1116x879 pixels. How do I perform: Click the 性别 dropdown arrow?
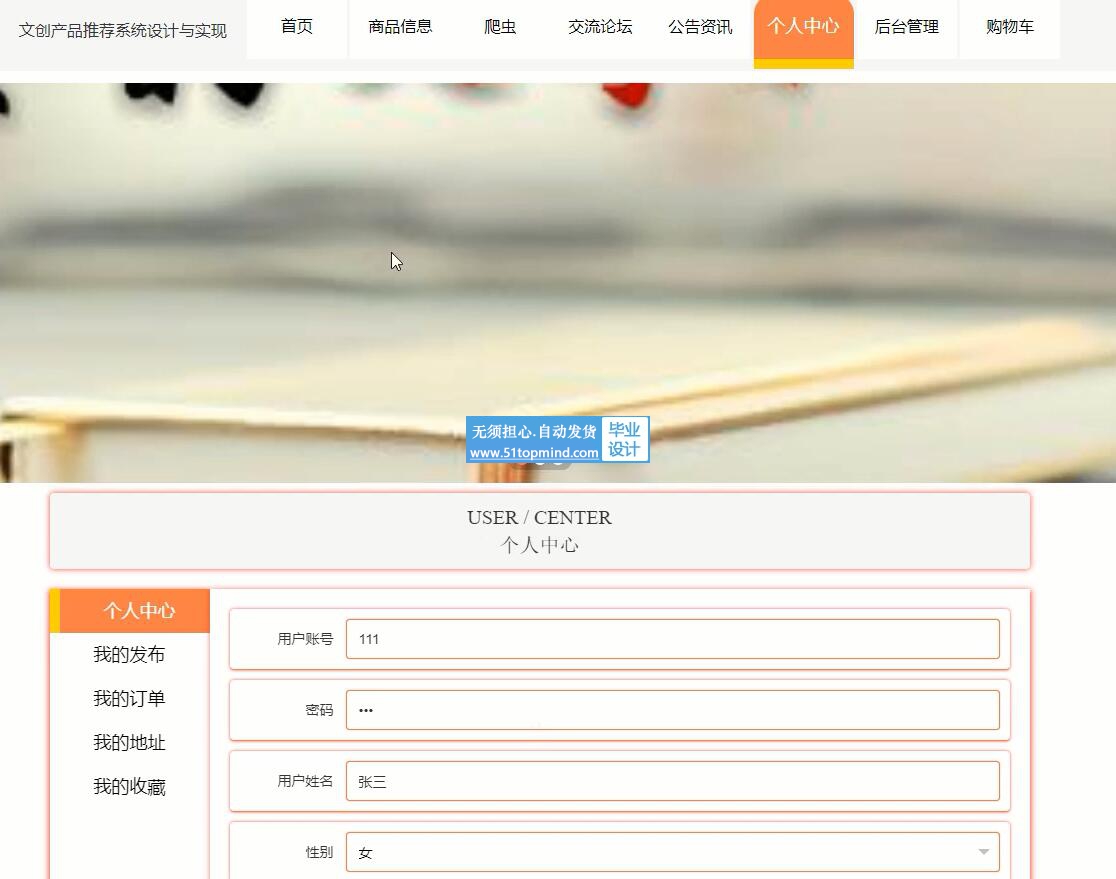pyautogui.click(x=984, y=852)
